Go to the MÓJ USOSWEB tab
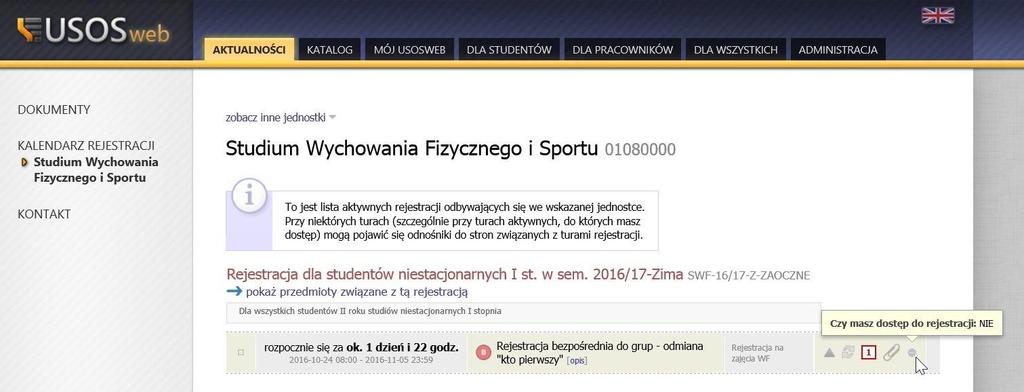This screenshot has height=392, width=1024. (409, 50)
